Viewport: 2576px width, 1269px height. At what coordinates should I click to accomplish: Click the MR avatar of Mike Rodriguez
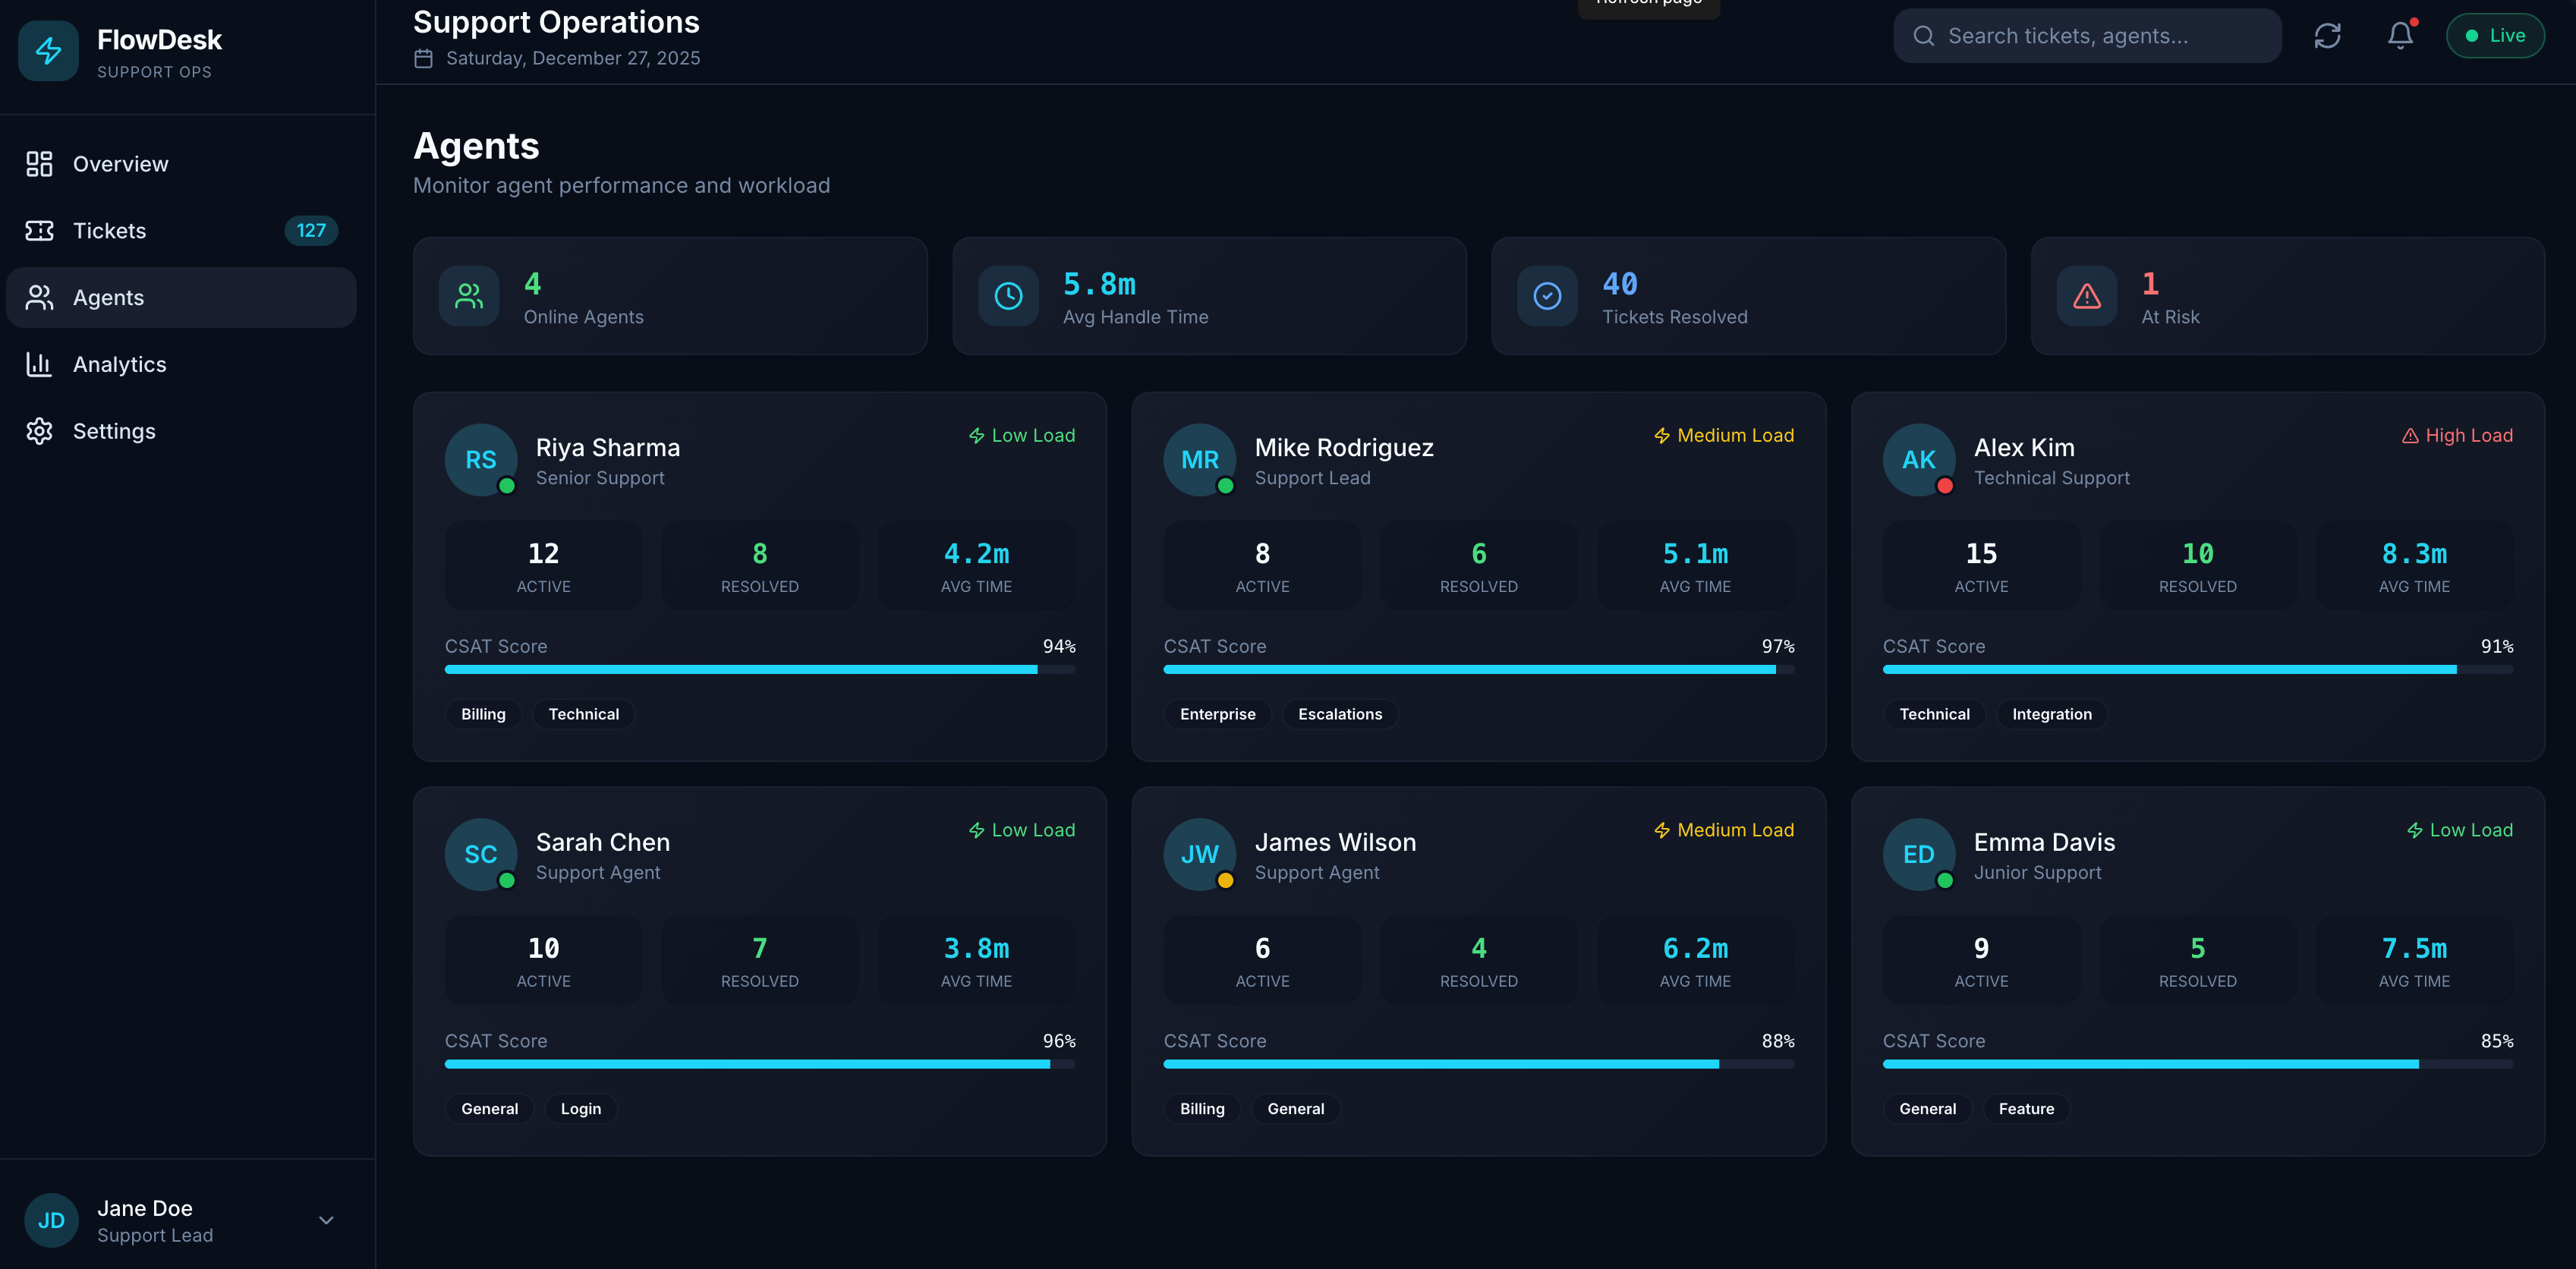1200,460
